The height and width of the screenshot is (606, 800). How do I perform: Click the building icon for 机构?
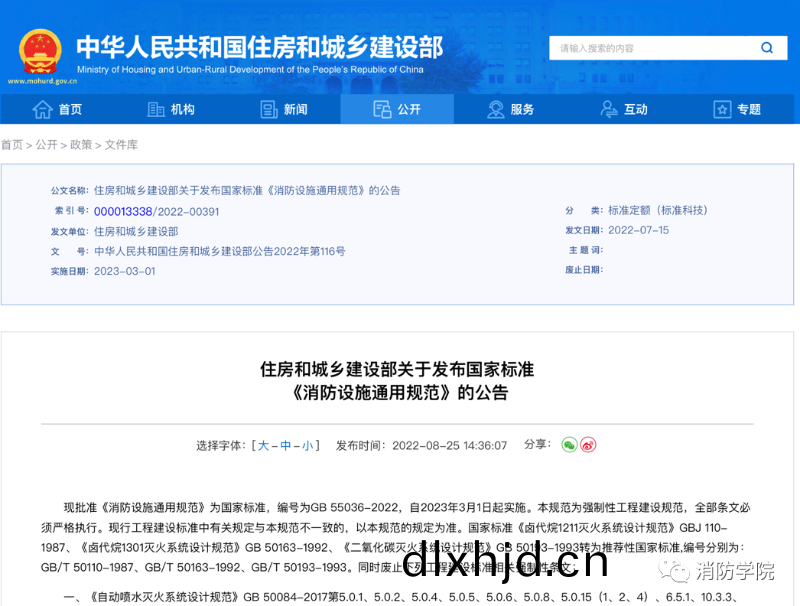(156, 109)
